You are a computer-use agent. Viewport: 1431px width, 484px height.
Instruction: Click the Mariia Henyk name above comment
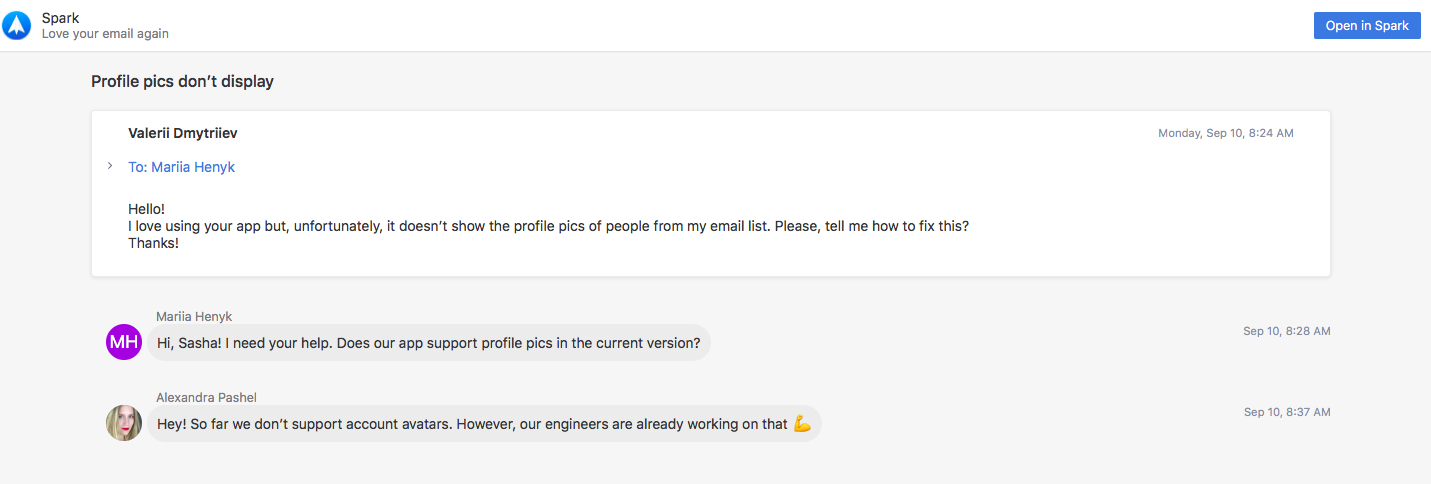[x=194, y=316]
